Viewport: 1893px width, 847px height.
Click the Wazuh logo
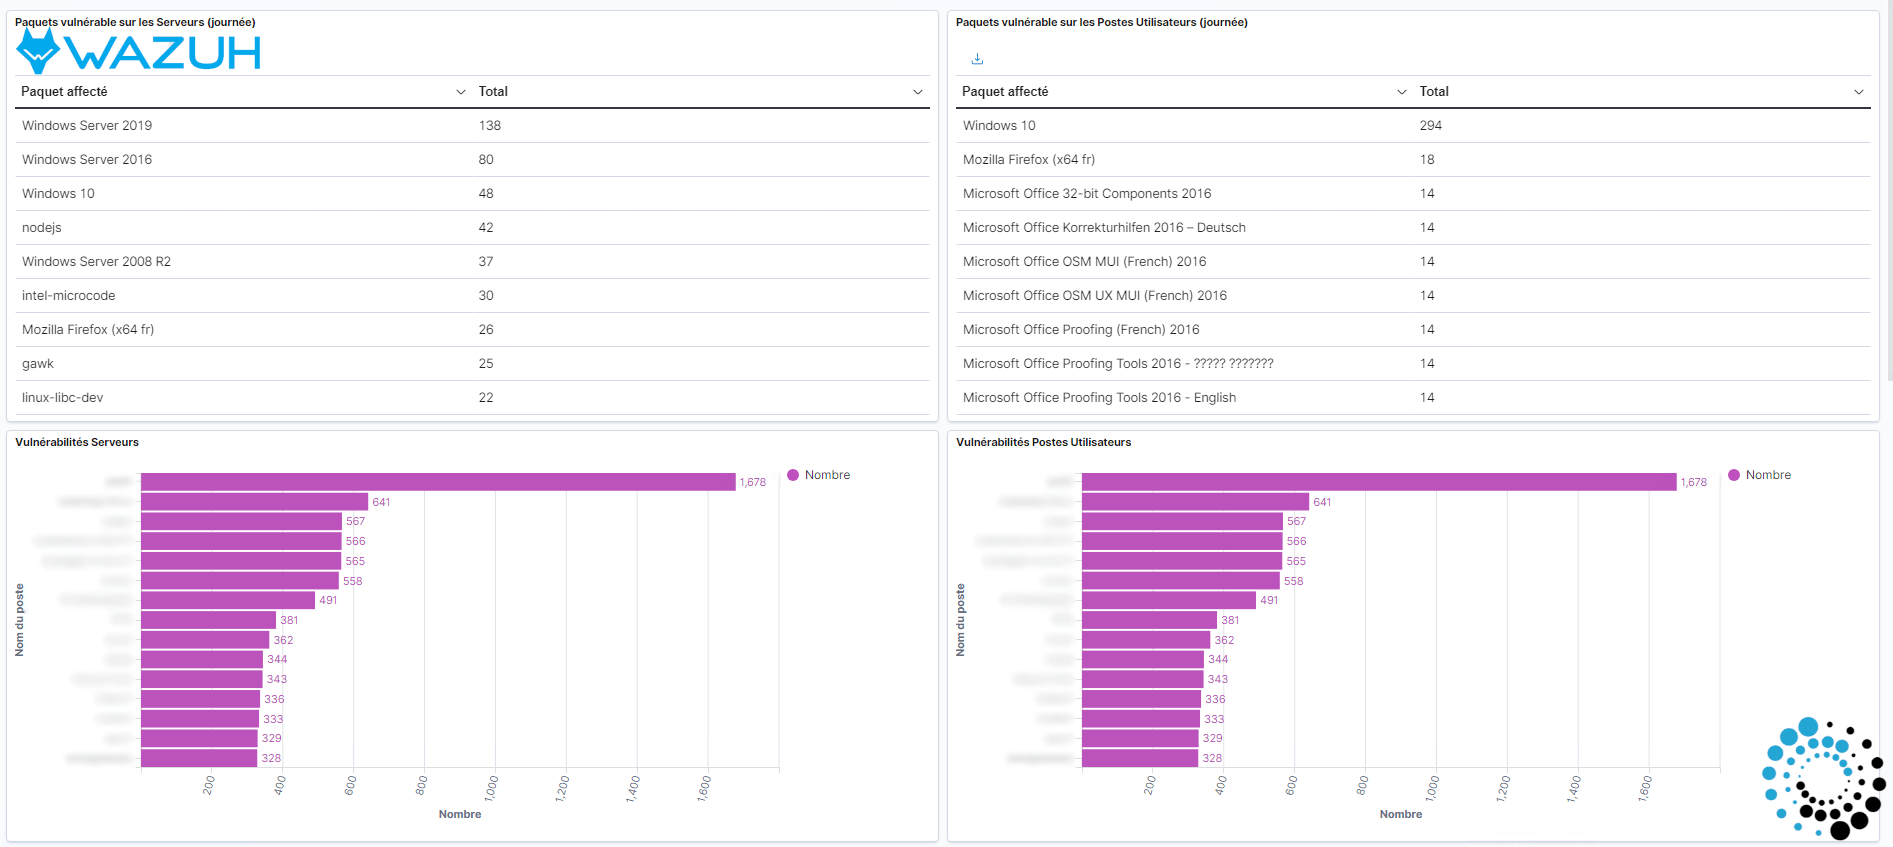[139, 51]
